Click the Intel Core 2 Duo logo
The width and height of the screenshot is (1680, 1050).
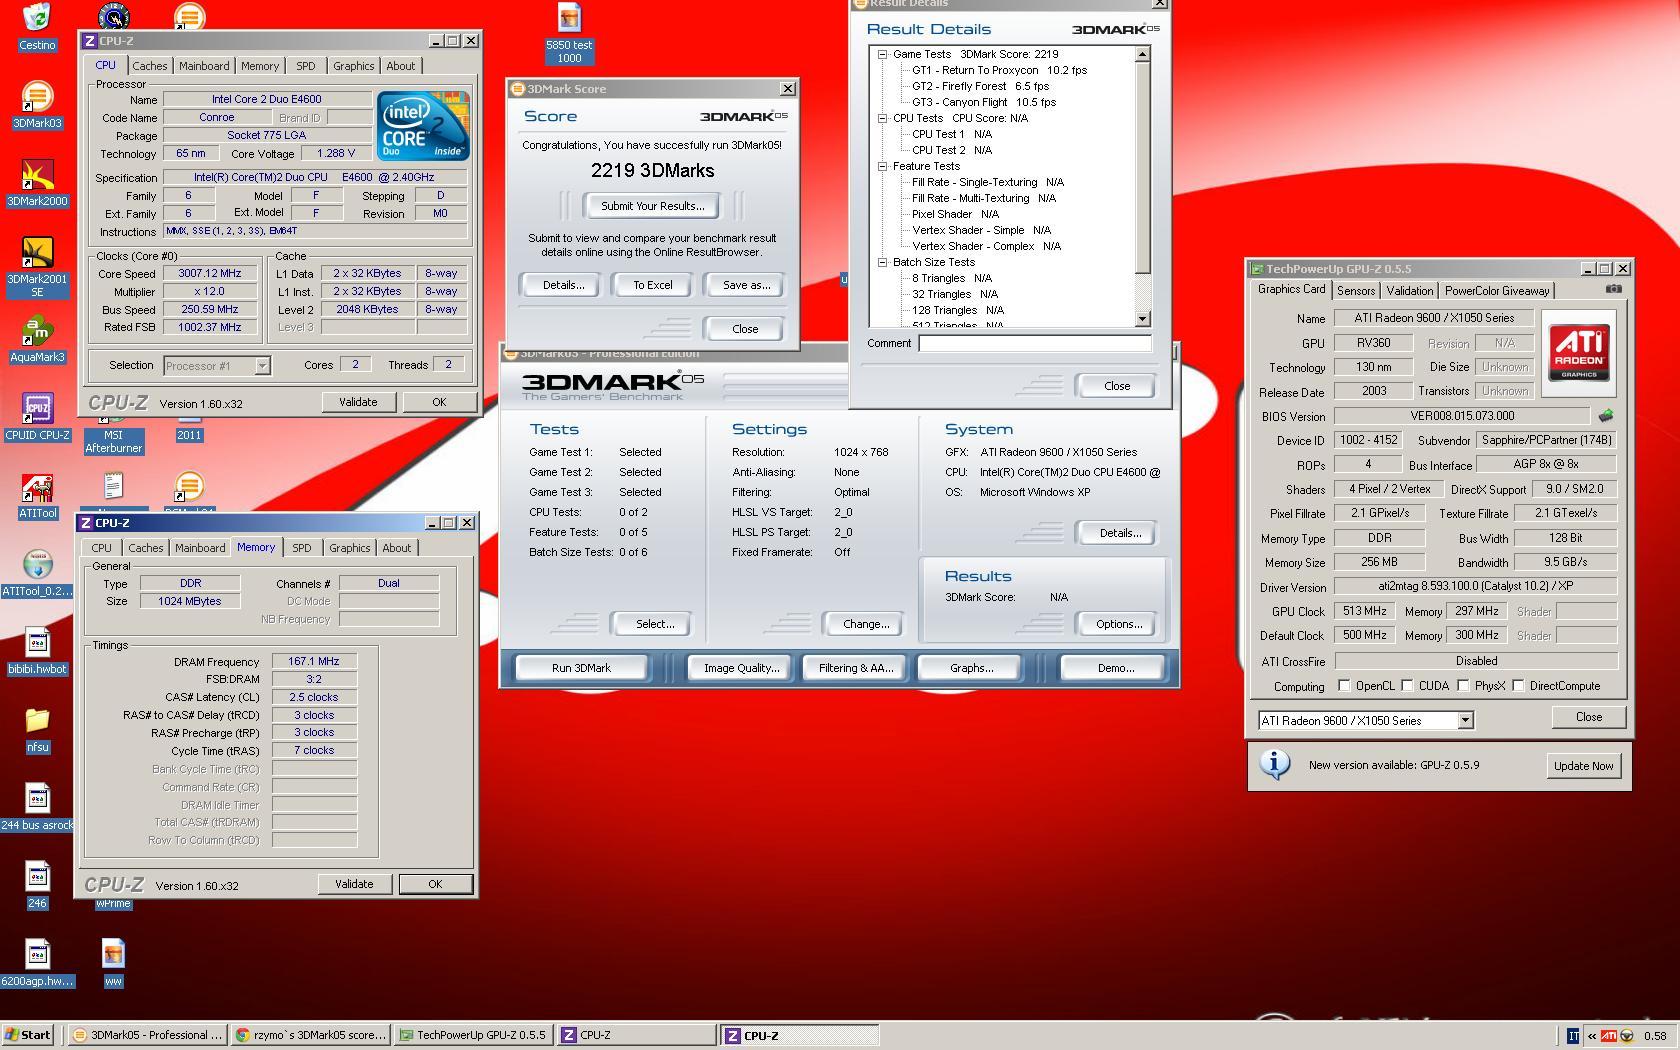[x=423, y=125]
